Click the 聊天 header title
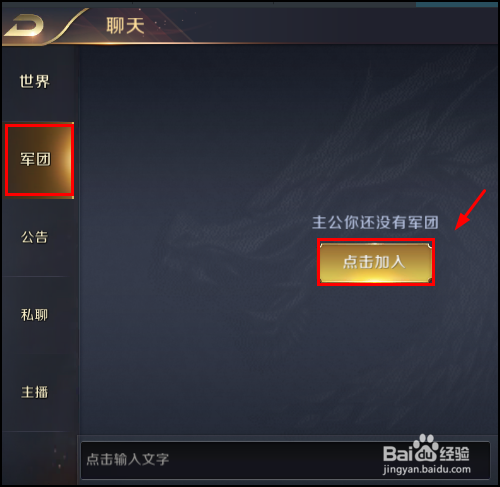 [x=125, y=26]
